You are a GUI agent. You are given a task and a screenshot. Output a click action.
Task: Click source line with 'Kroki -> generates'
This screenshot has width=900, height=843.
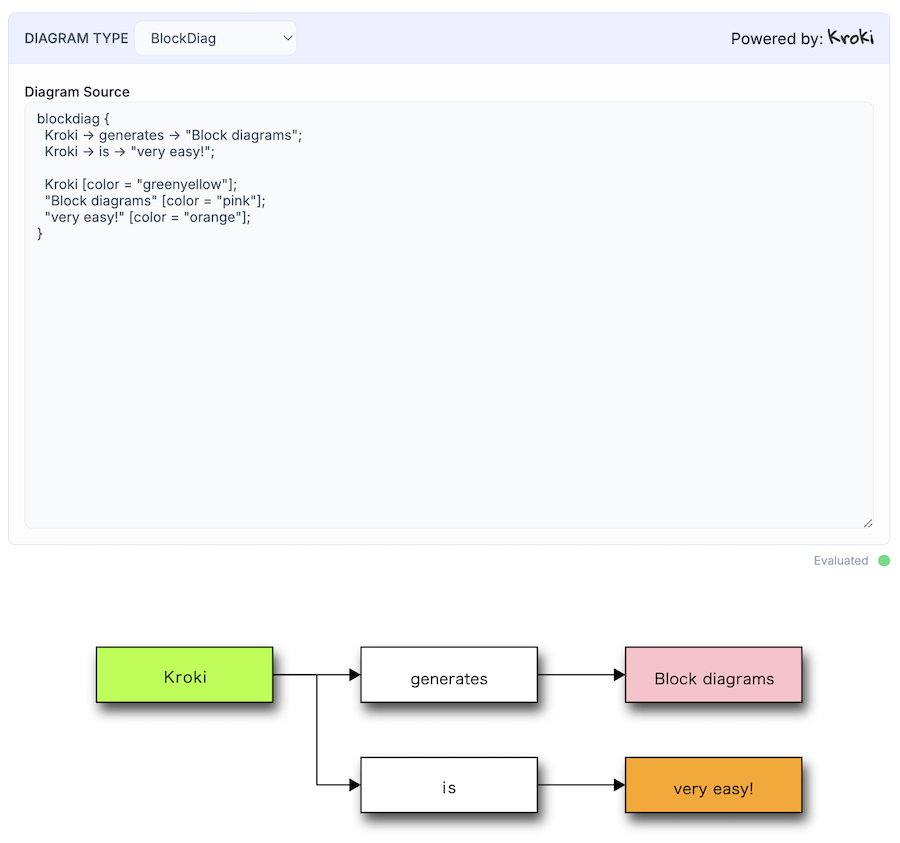pos(173,135)
